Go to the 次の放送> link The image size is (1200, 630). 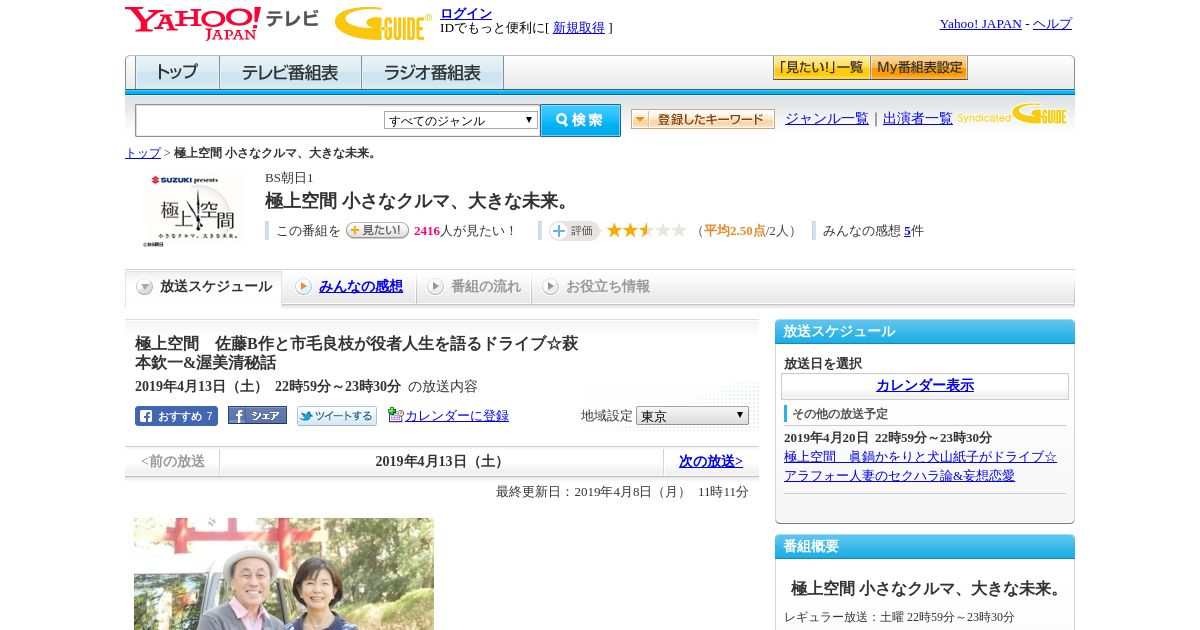[711, 462]
